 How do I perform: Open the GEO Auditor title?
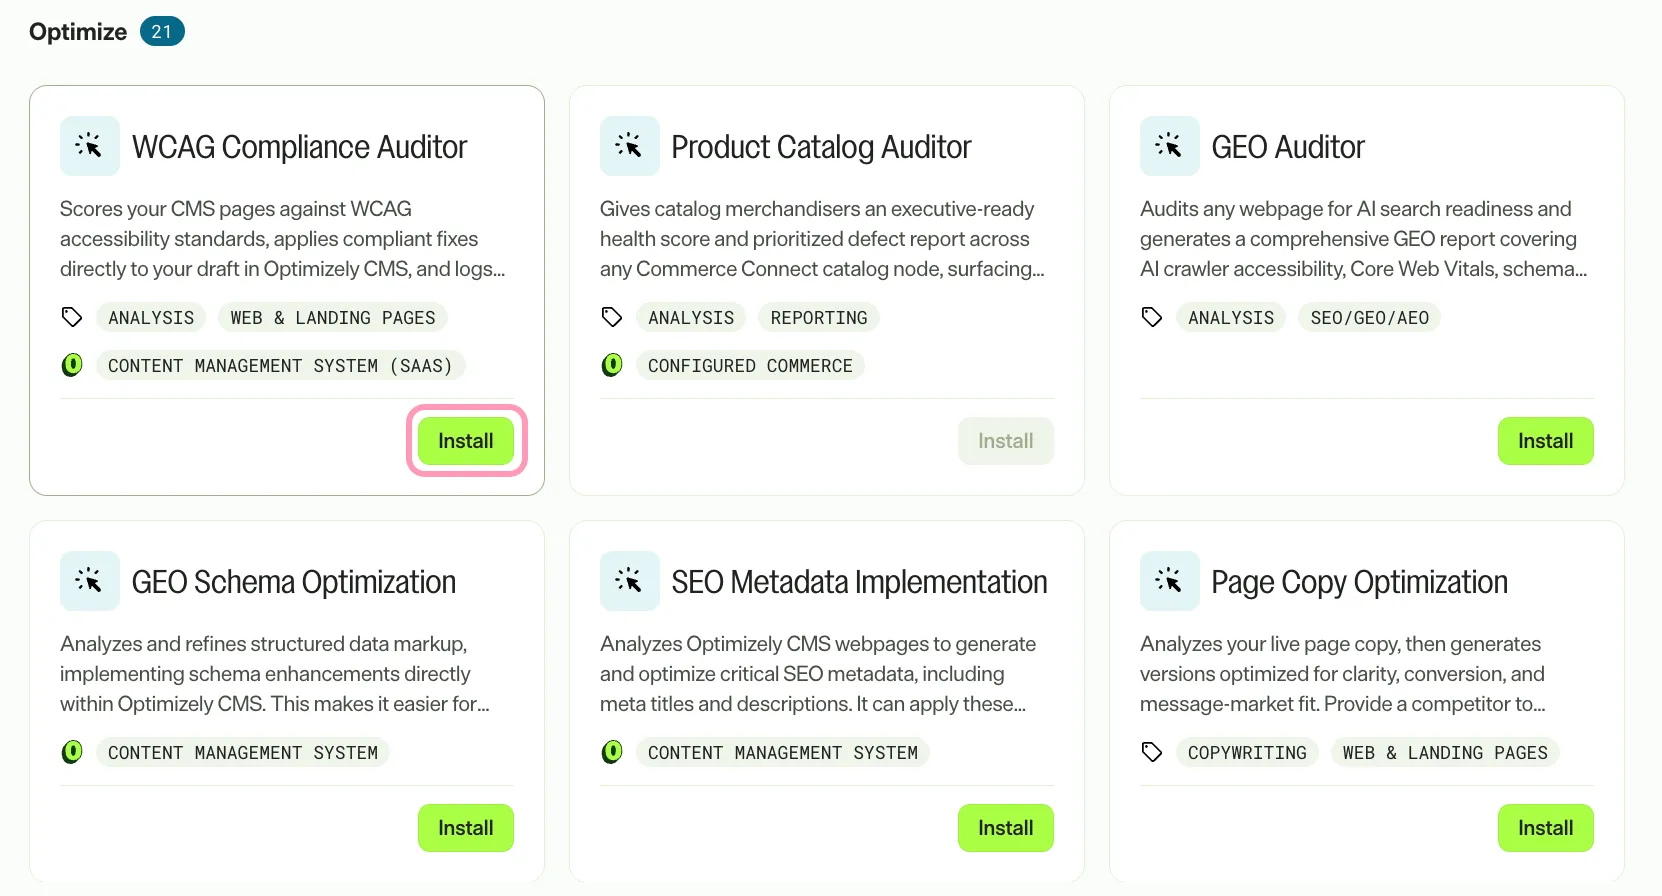[x=1288, y=147]
